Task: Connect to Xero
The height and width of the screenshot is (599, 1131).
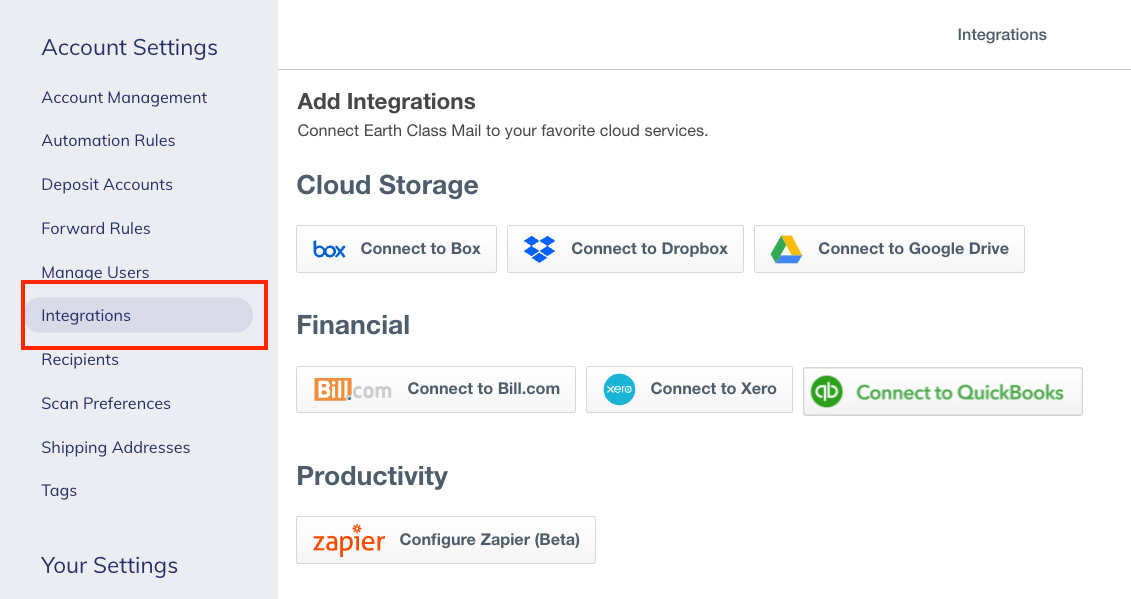Action: 690,390
